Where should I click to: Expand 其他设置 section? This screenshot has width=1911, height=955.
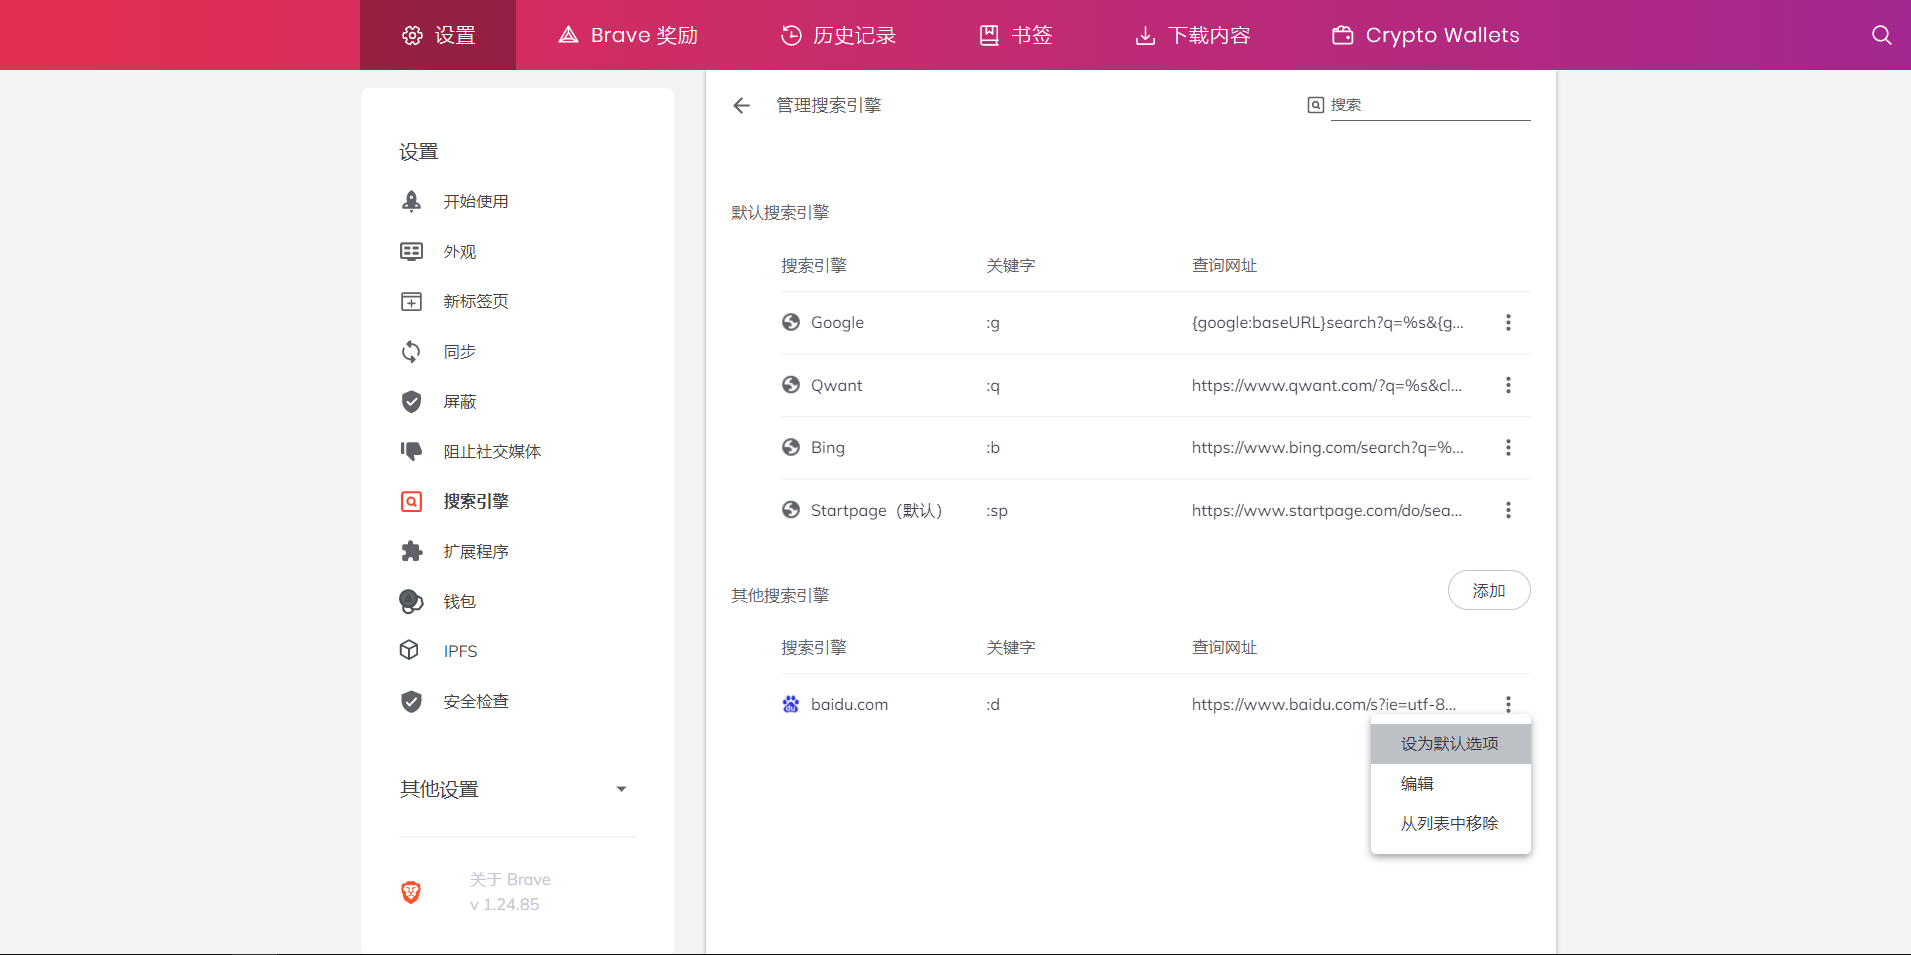click(517, 789)
